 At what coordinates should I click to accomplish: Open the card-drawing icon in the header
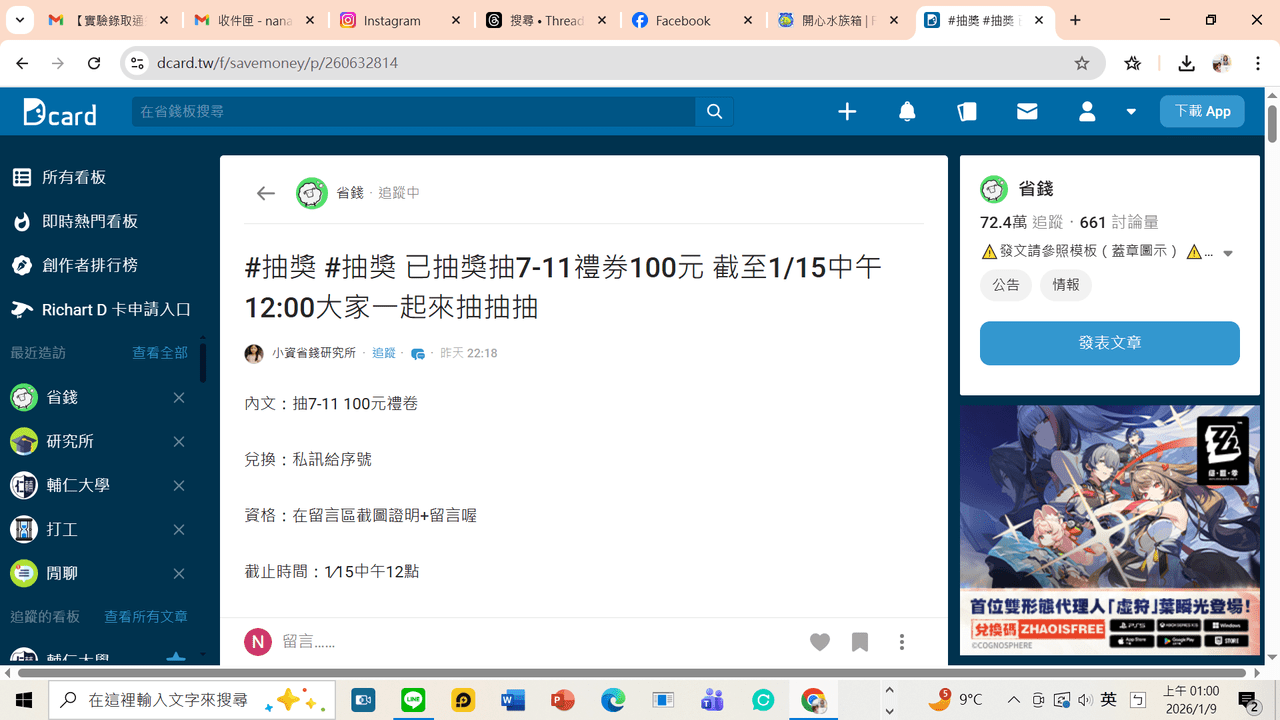967,112
